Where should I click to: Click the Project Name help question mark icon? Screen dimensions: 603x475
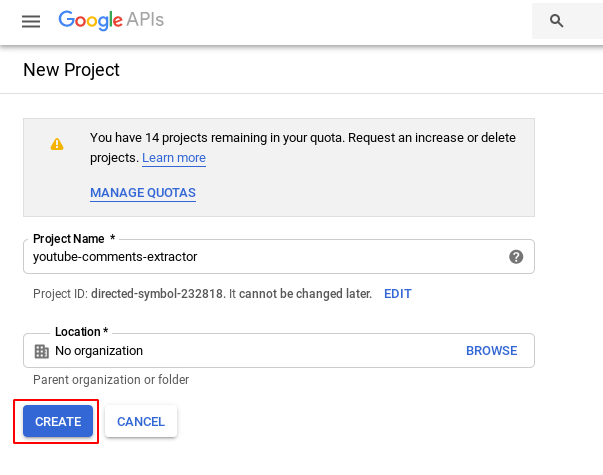516,256
